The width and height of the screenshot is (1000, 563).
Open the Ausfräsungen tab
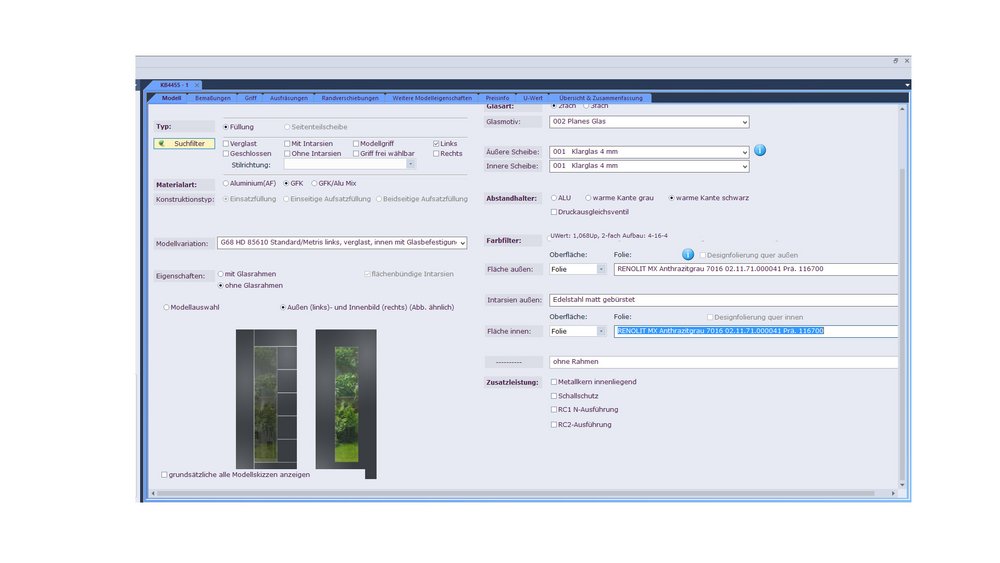288,98
